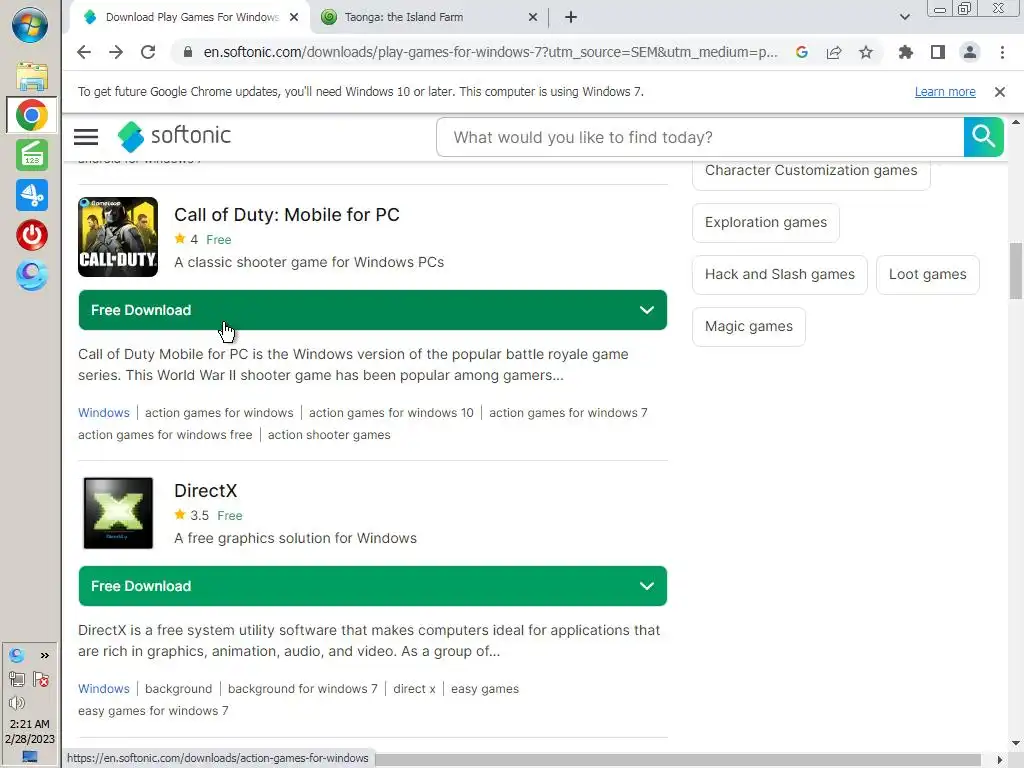Expand Call of Duty Free Download chevron

click(x=647, y=310)
